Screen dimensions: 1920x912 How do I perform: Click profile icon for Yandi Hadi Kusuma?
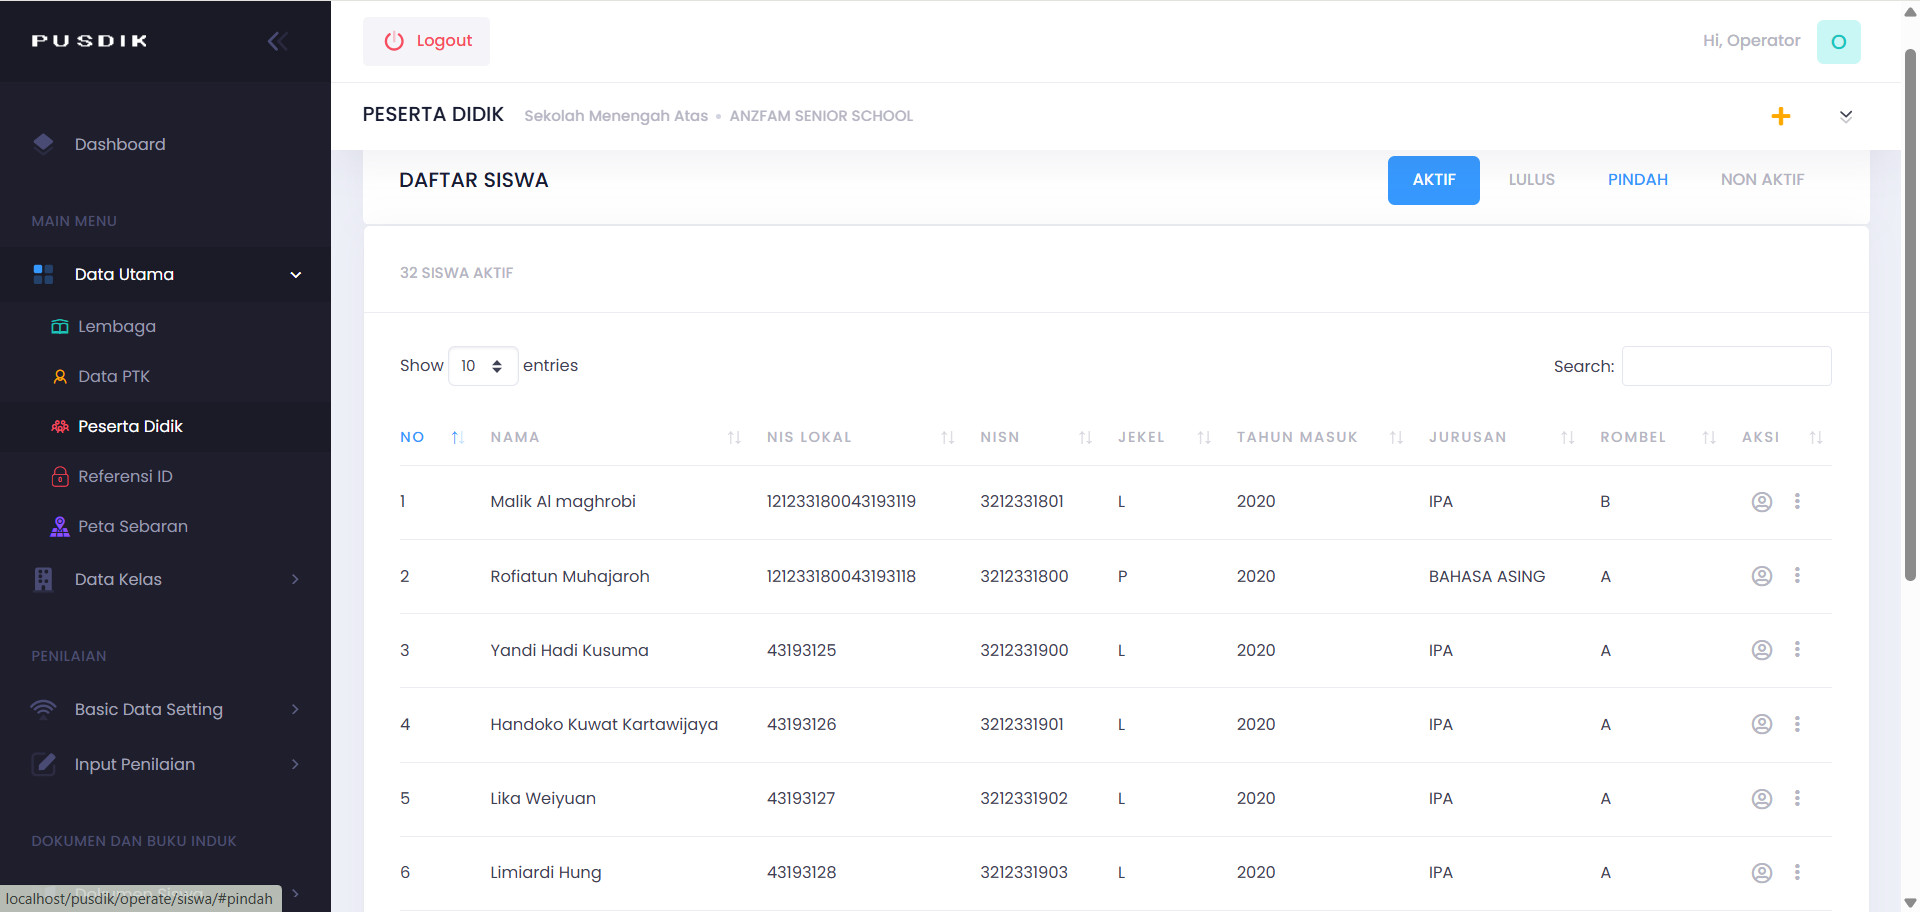(1761, 650)
